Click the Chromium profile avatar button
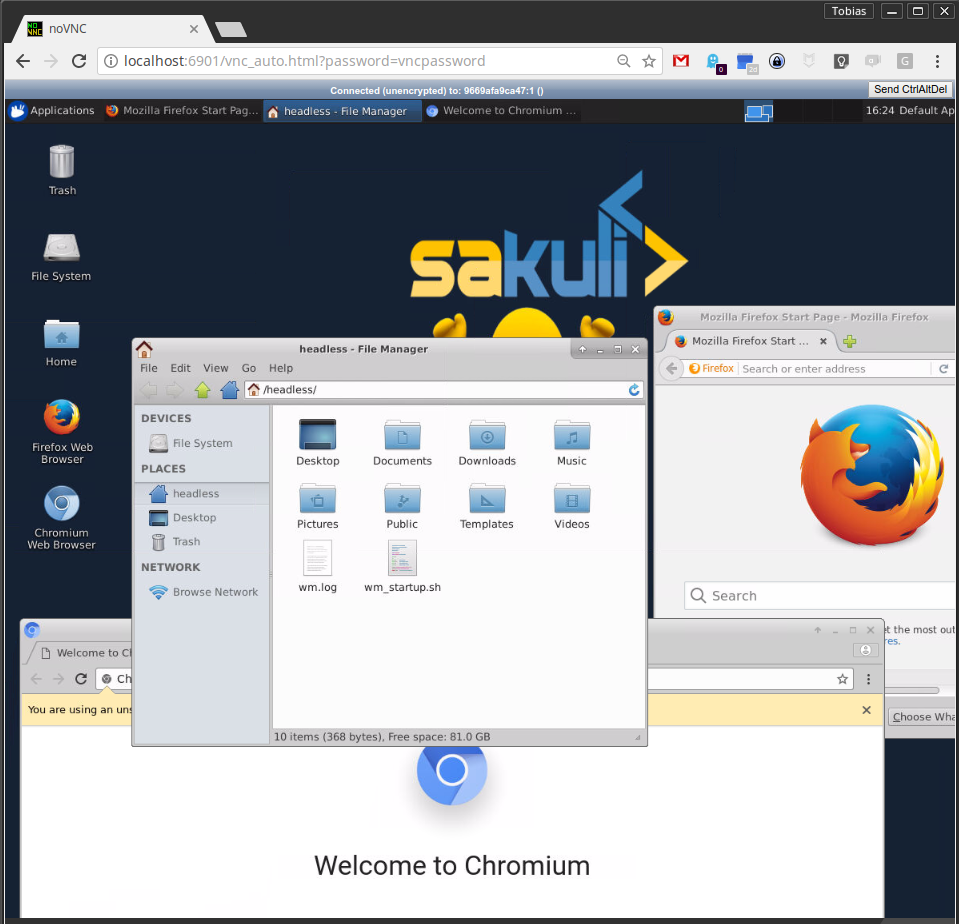The height and width of the screenshot is (924, 959). point(865,650)
